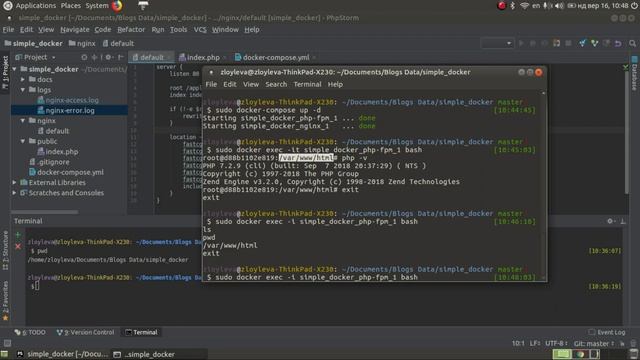Open the Refactor menu
The image size is (640, 360).
131,29
